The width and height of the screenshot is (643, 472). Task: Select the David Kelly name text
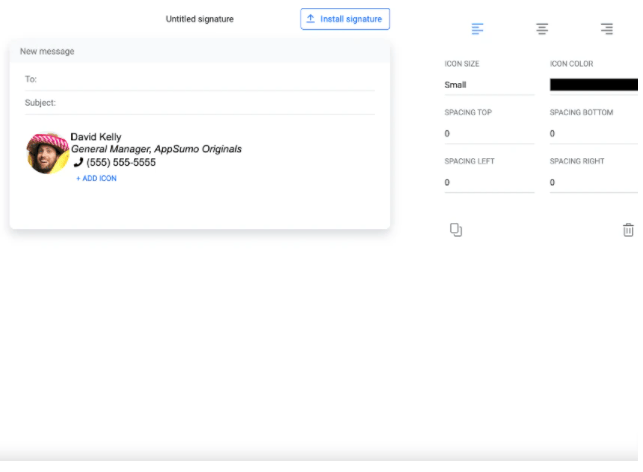point(96,137)
